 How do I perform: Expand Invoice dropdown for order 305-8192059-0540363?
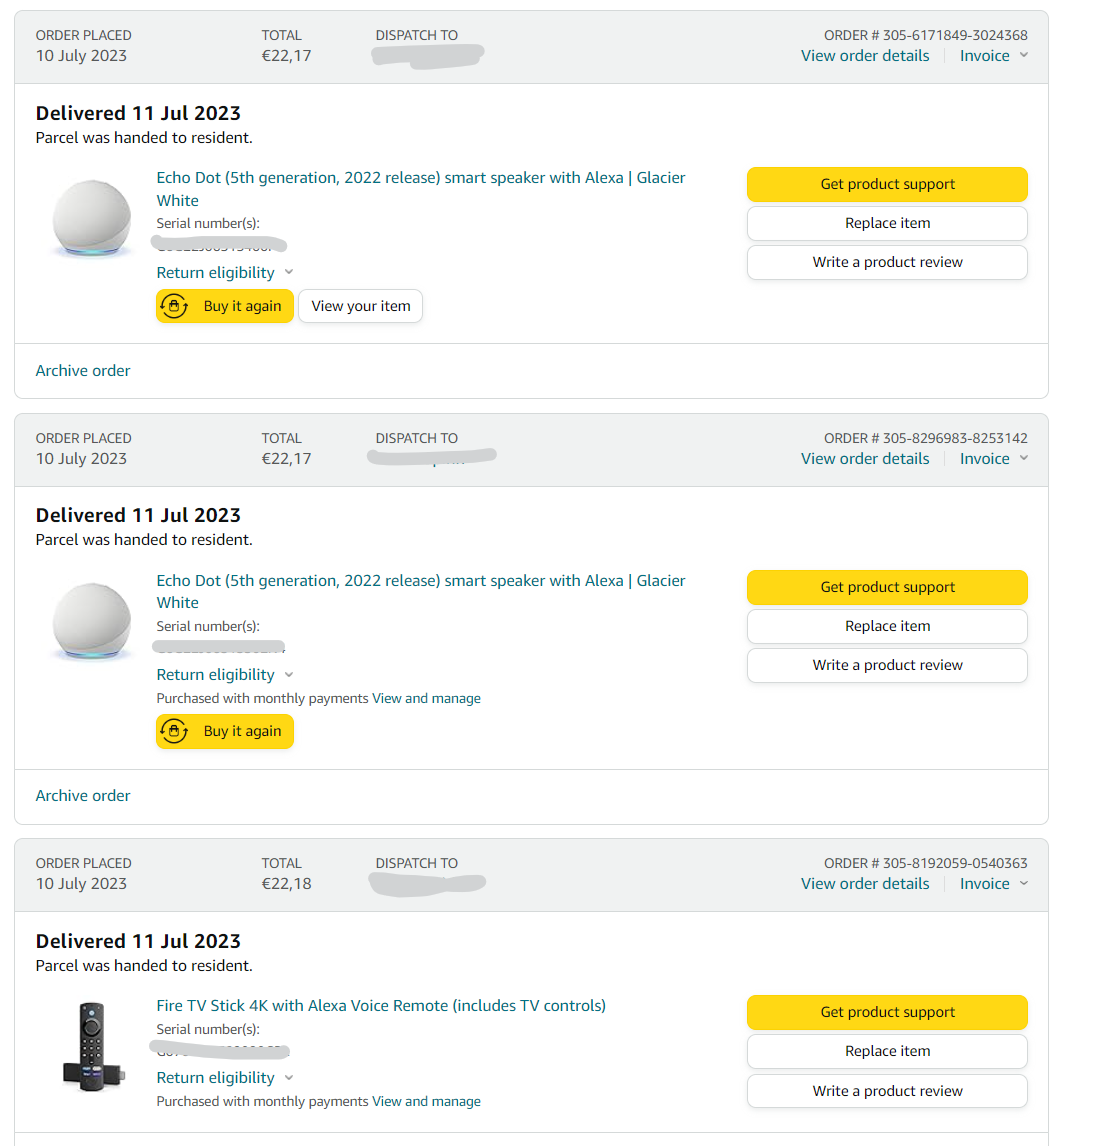pyautogui.click(x=993, y=884)
